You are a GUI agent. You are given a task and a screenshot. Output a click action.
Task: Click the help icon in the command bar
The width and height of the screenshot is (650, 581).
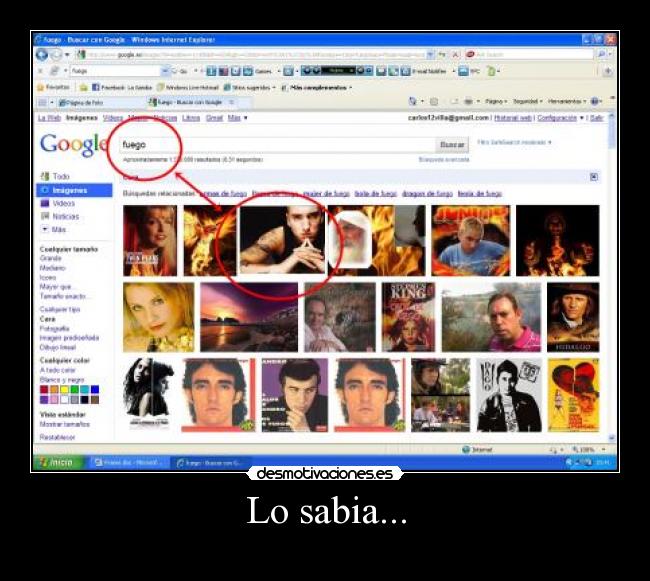[595, 101]
